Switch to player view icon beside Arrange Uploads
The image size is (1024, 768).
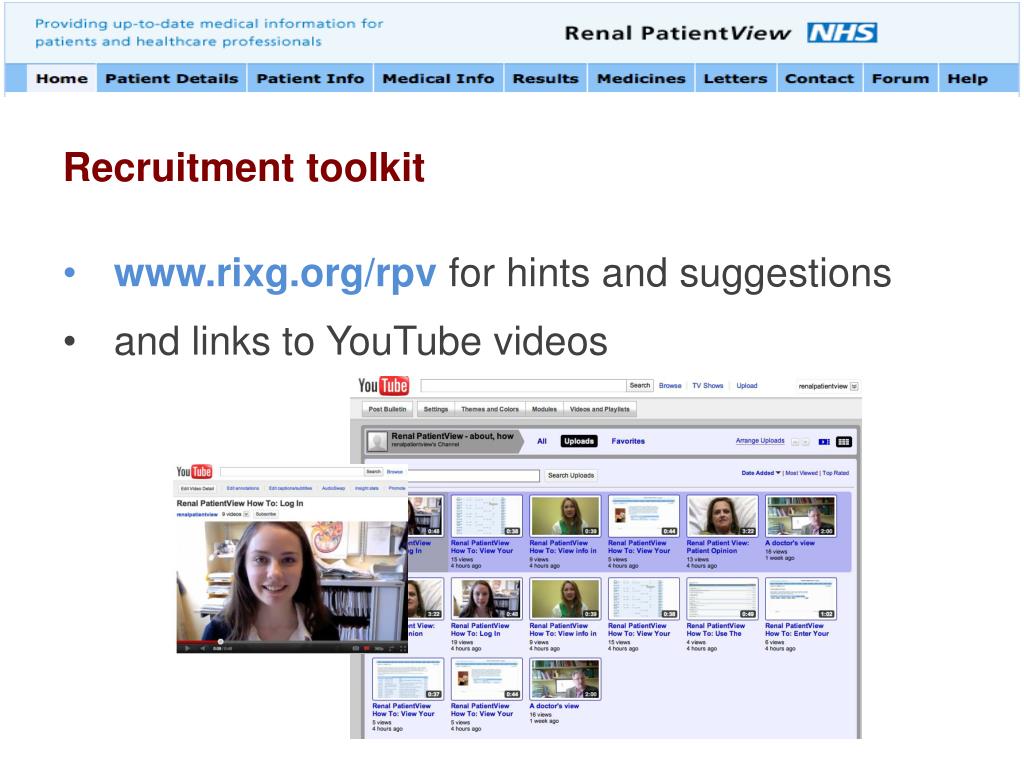824,442
